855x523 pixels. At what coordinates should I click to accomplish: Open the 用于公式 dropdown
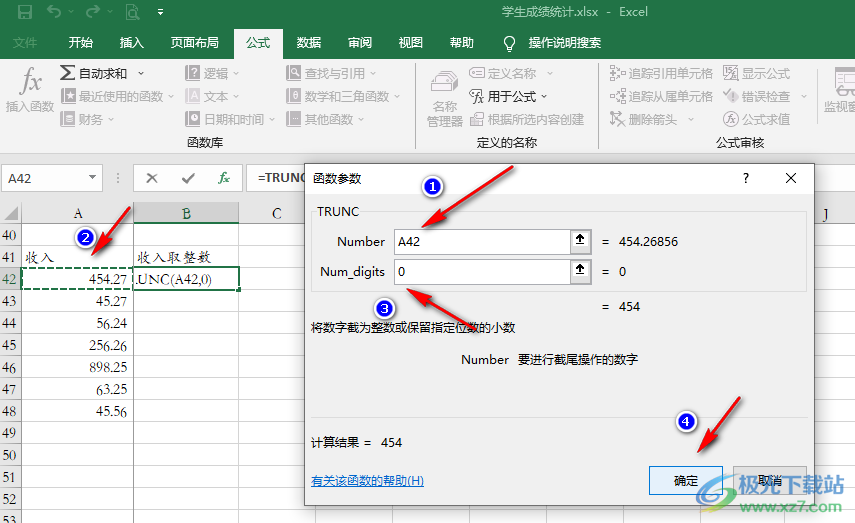pyautogui.click(x=508, y=97)
